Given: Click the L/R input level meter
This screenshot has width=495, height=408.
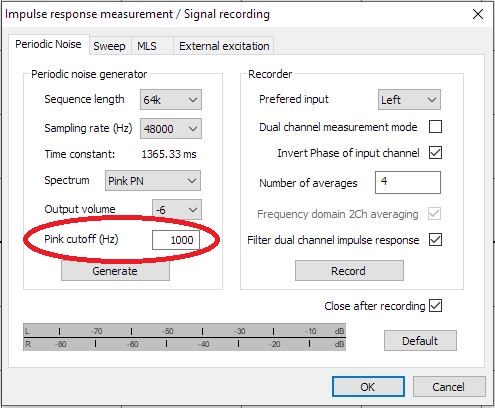Looking at the screenshot, I should click(184, 337).
